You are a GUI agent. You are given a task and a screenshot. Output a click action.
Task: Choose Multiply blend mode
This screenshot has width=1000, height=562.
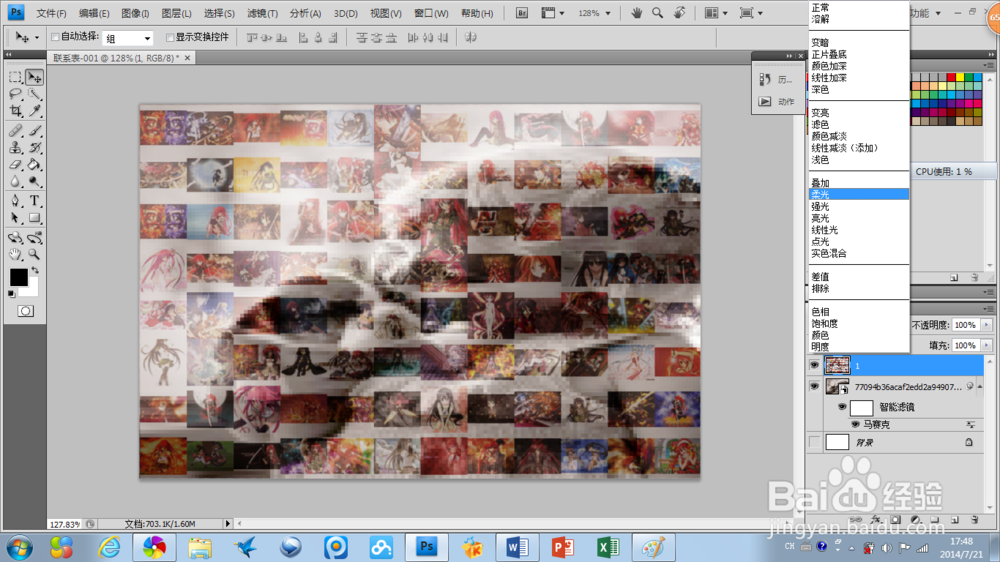858,55
